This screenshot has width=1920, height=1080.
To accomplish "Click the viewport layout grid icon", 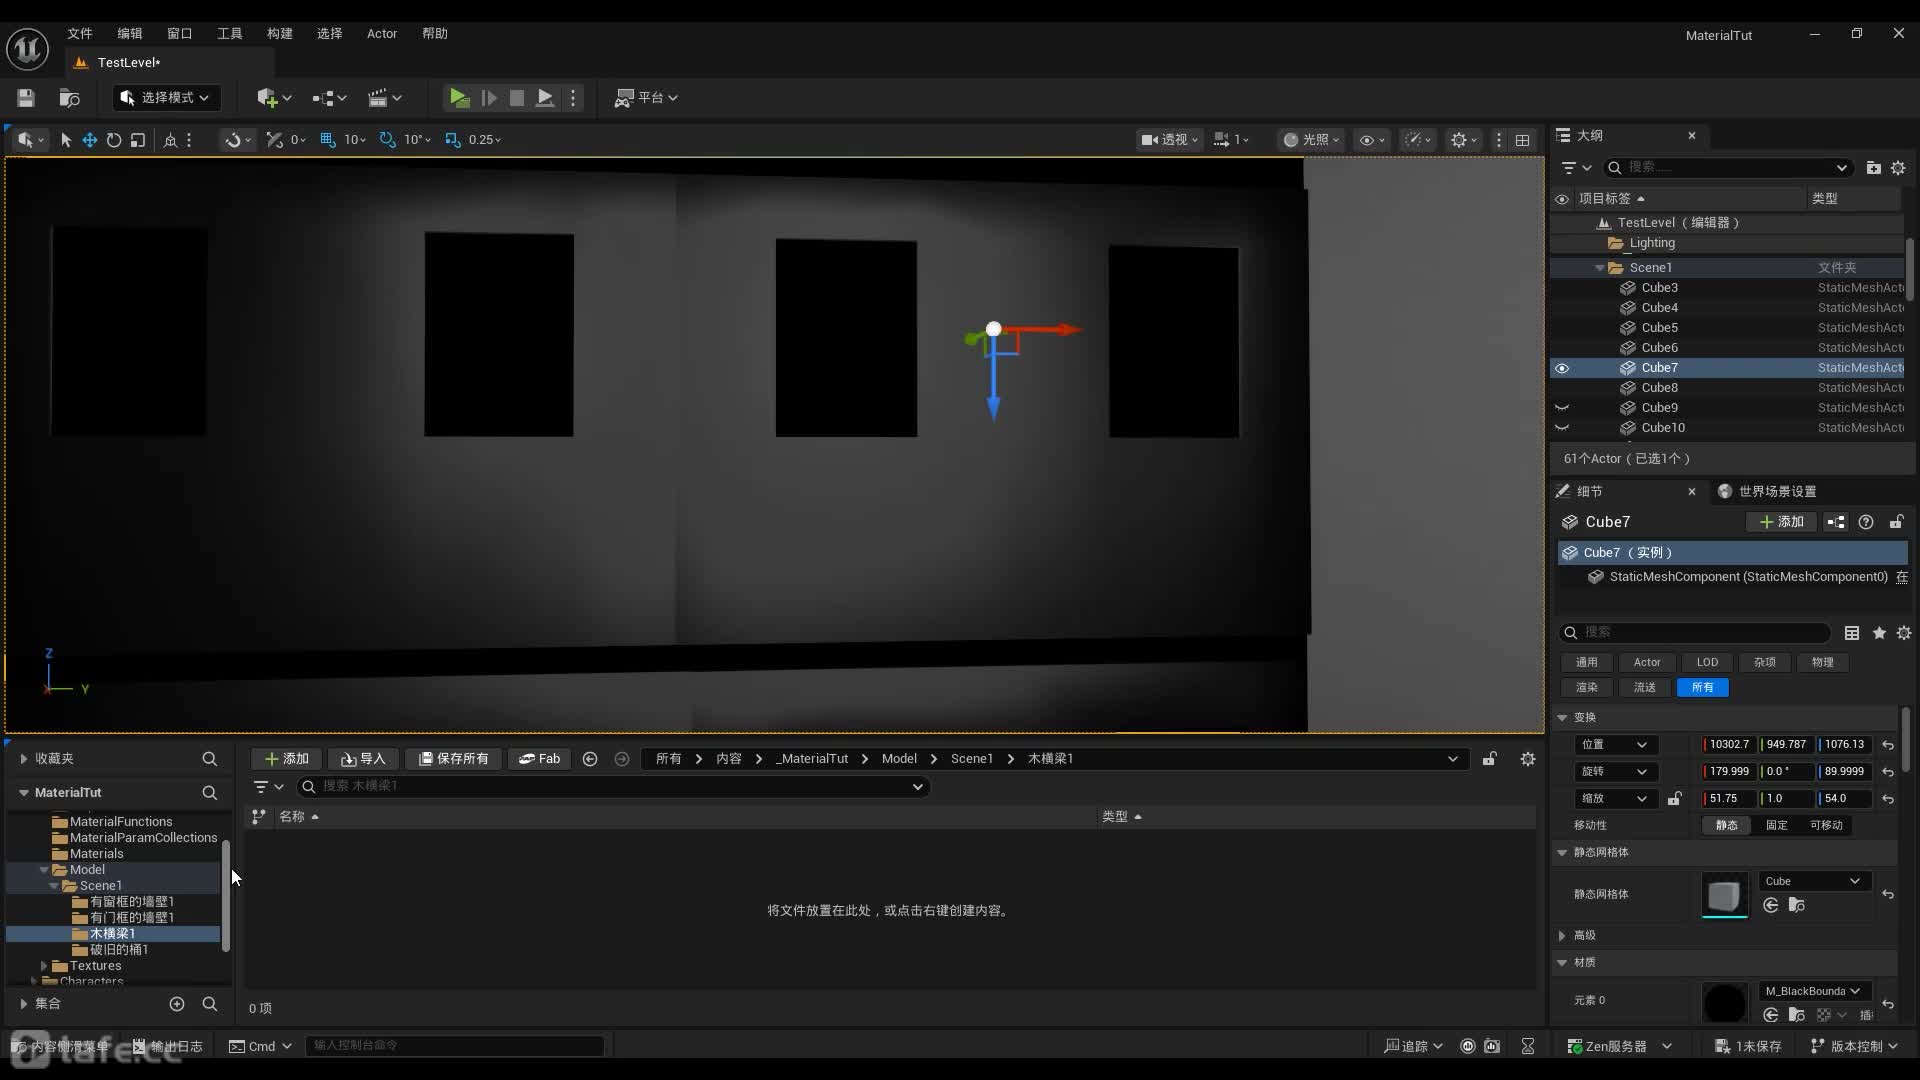I will pyautogui.click(x=1522, y=140).
